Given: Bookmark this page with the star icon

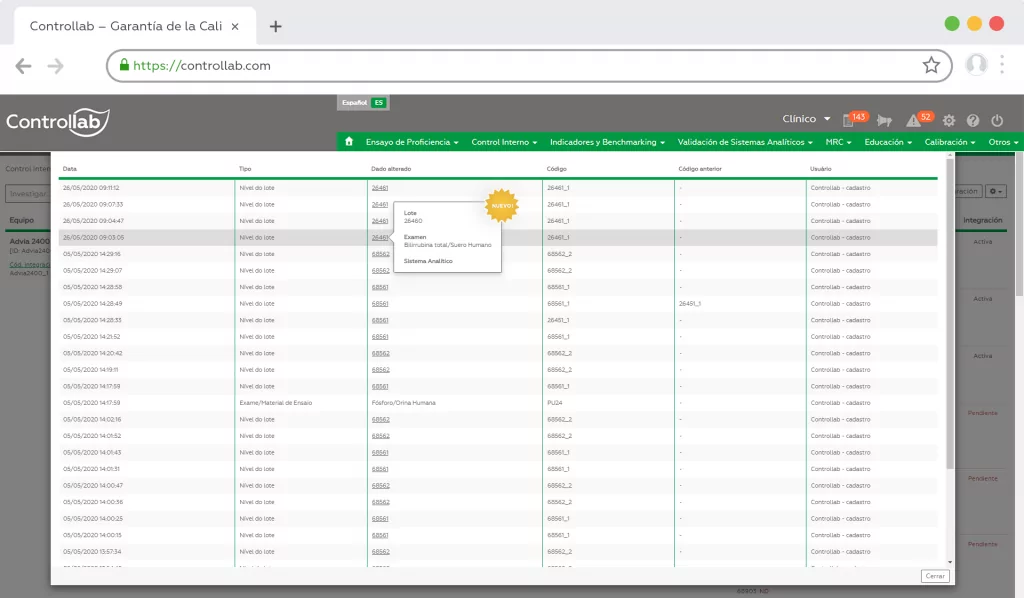Looking at the screenshot, I should pyautogui.click(x=931, y=66).
